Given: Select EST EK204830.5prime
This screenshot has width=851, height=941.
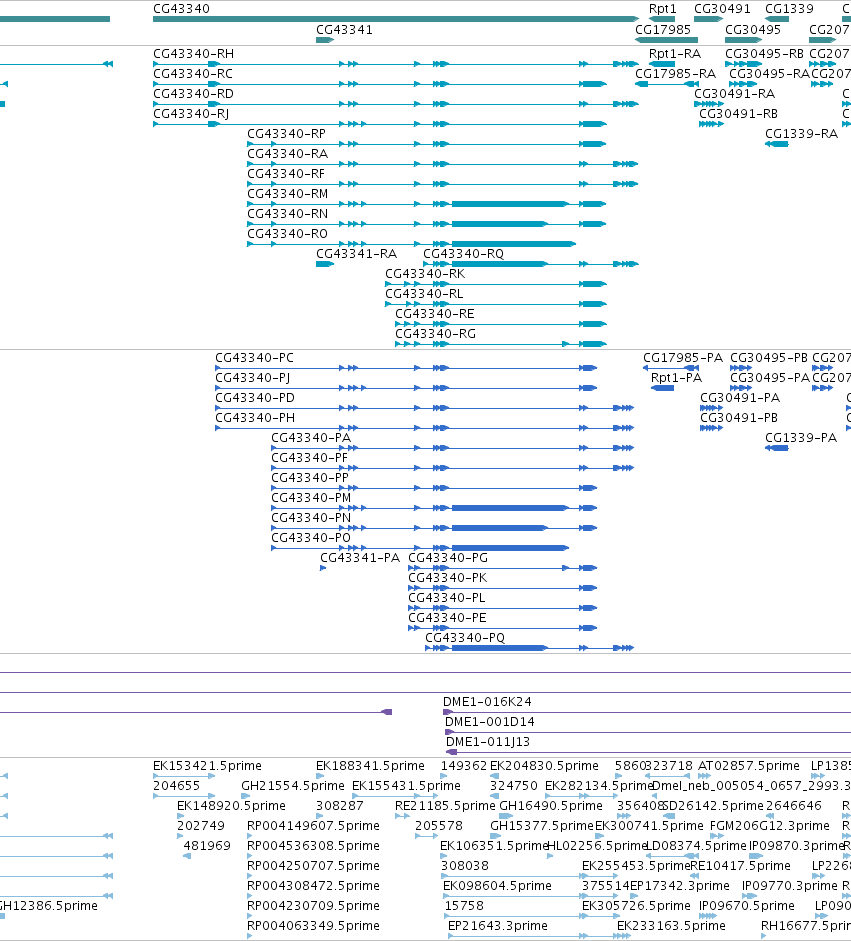Looking at the screenshot, I should click(x=544, y=766).
